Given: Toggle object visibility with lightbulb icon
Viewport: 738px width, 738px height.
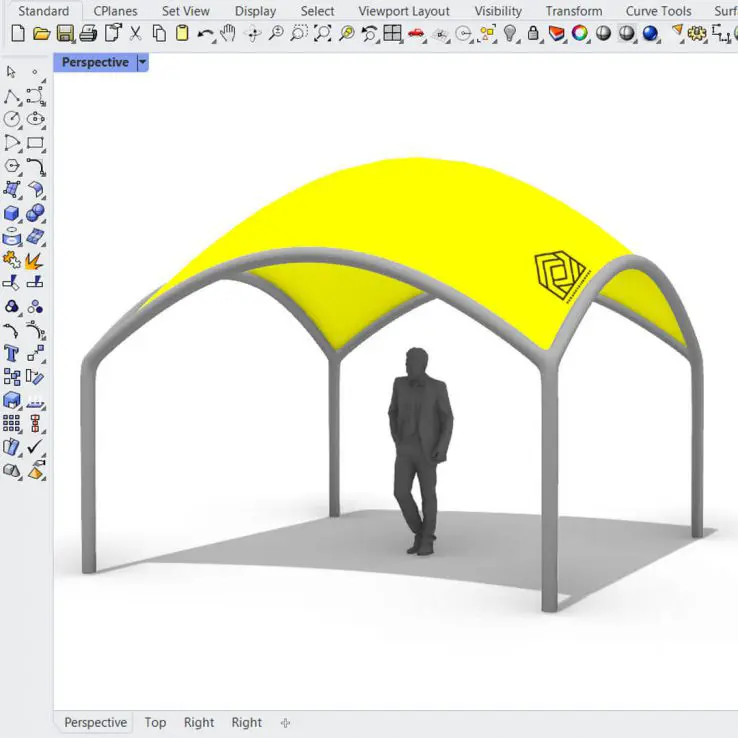Looking at the screenshot, I should [x=511, y=34].
